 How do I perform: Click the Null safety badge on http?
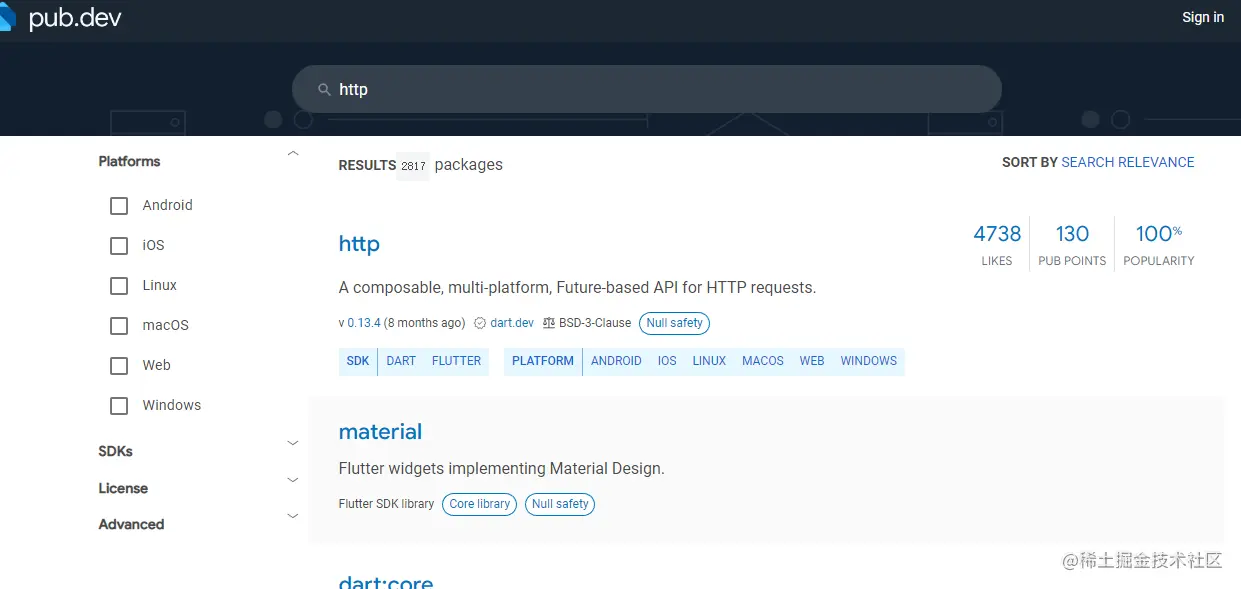tap(674, 323)
